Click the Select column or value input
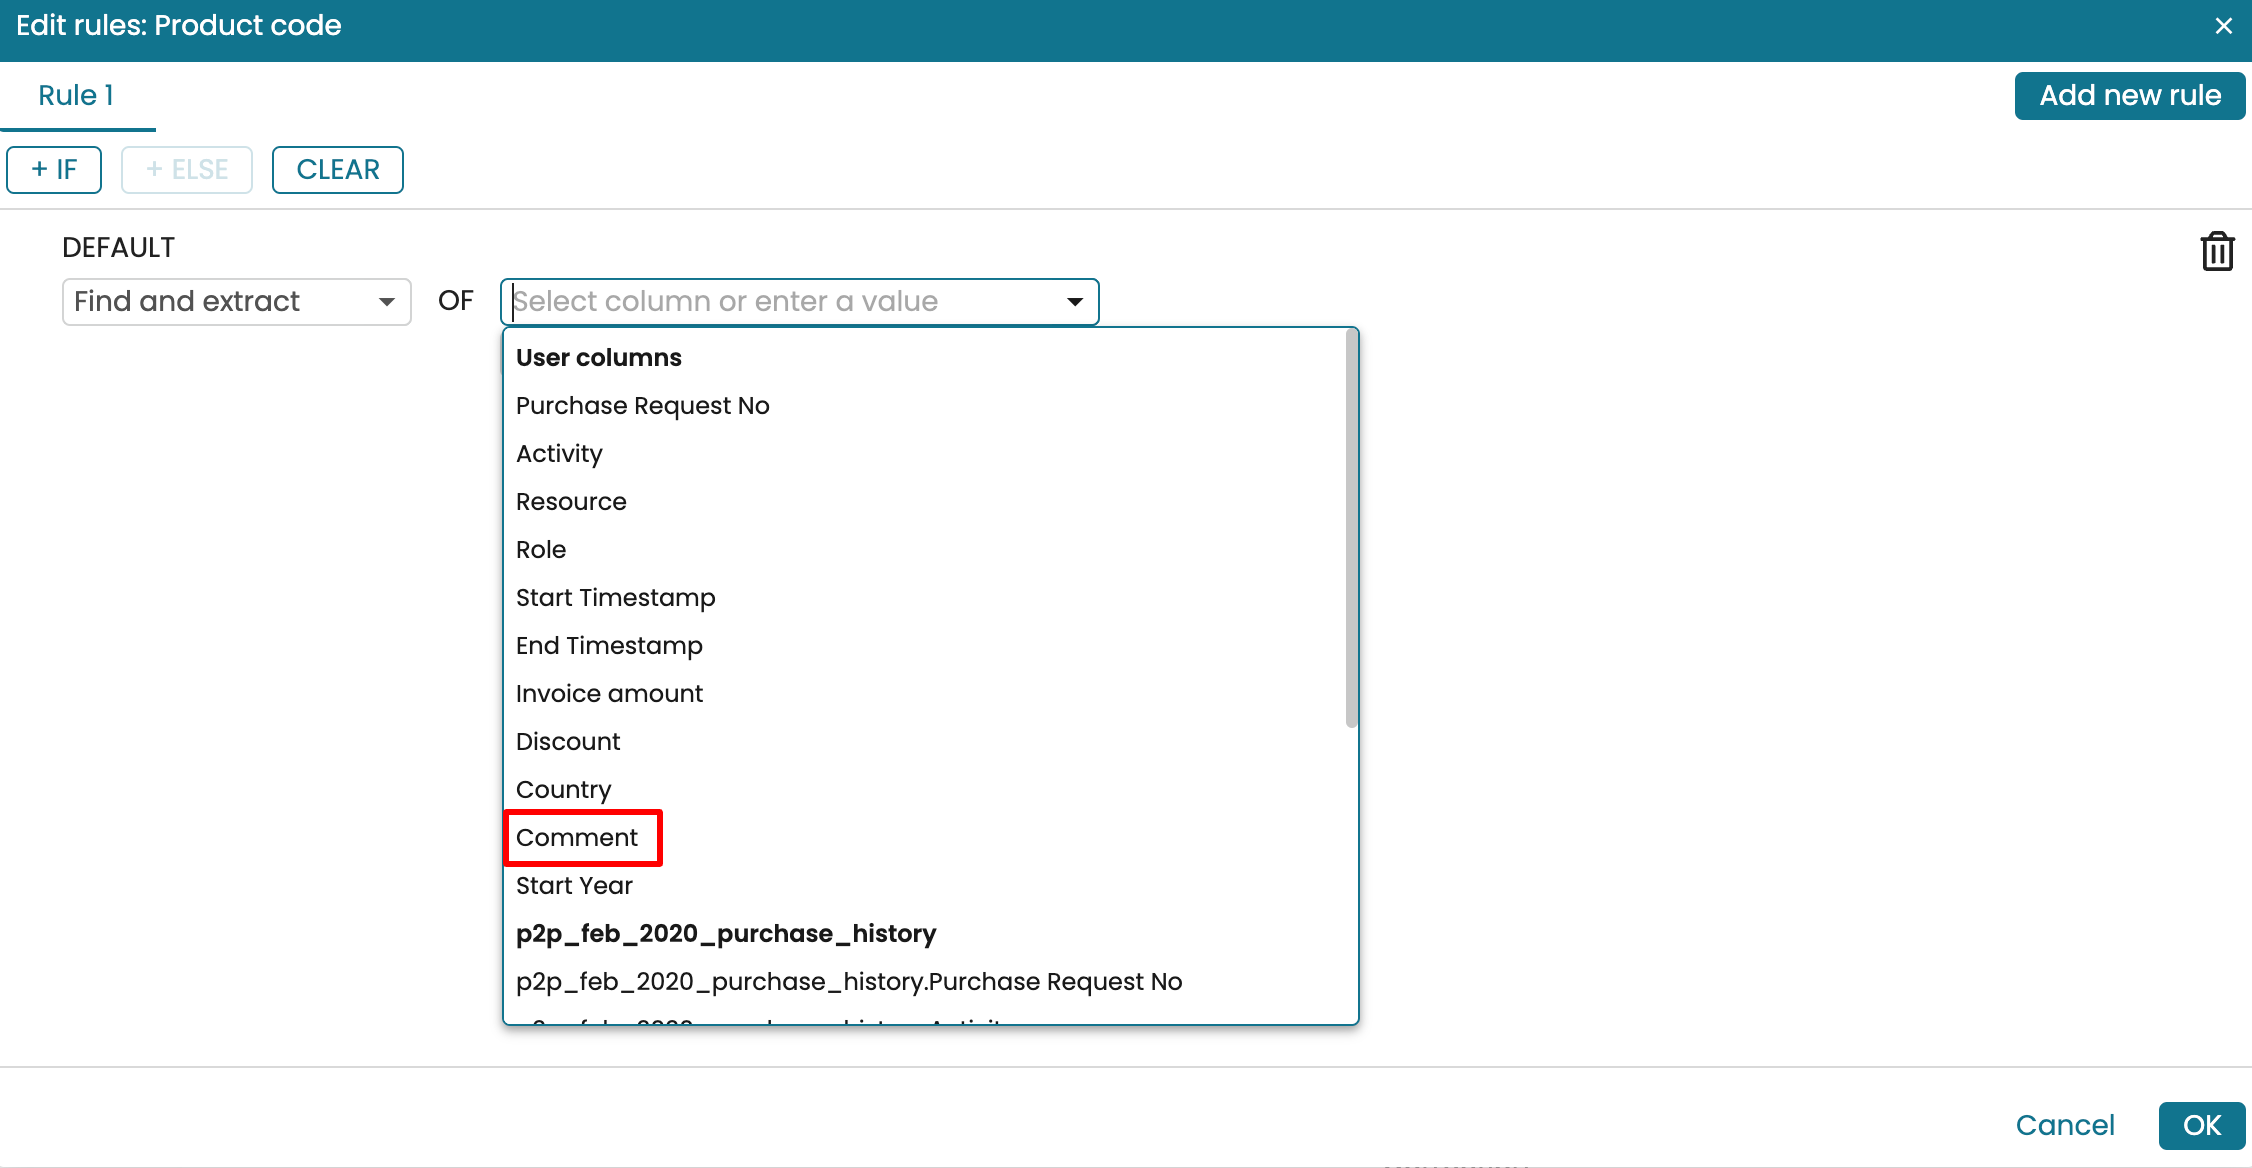Image resolution: width=2252 pixels, height=1168 pixels. (780, 302)
